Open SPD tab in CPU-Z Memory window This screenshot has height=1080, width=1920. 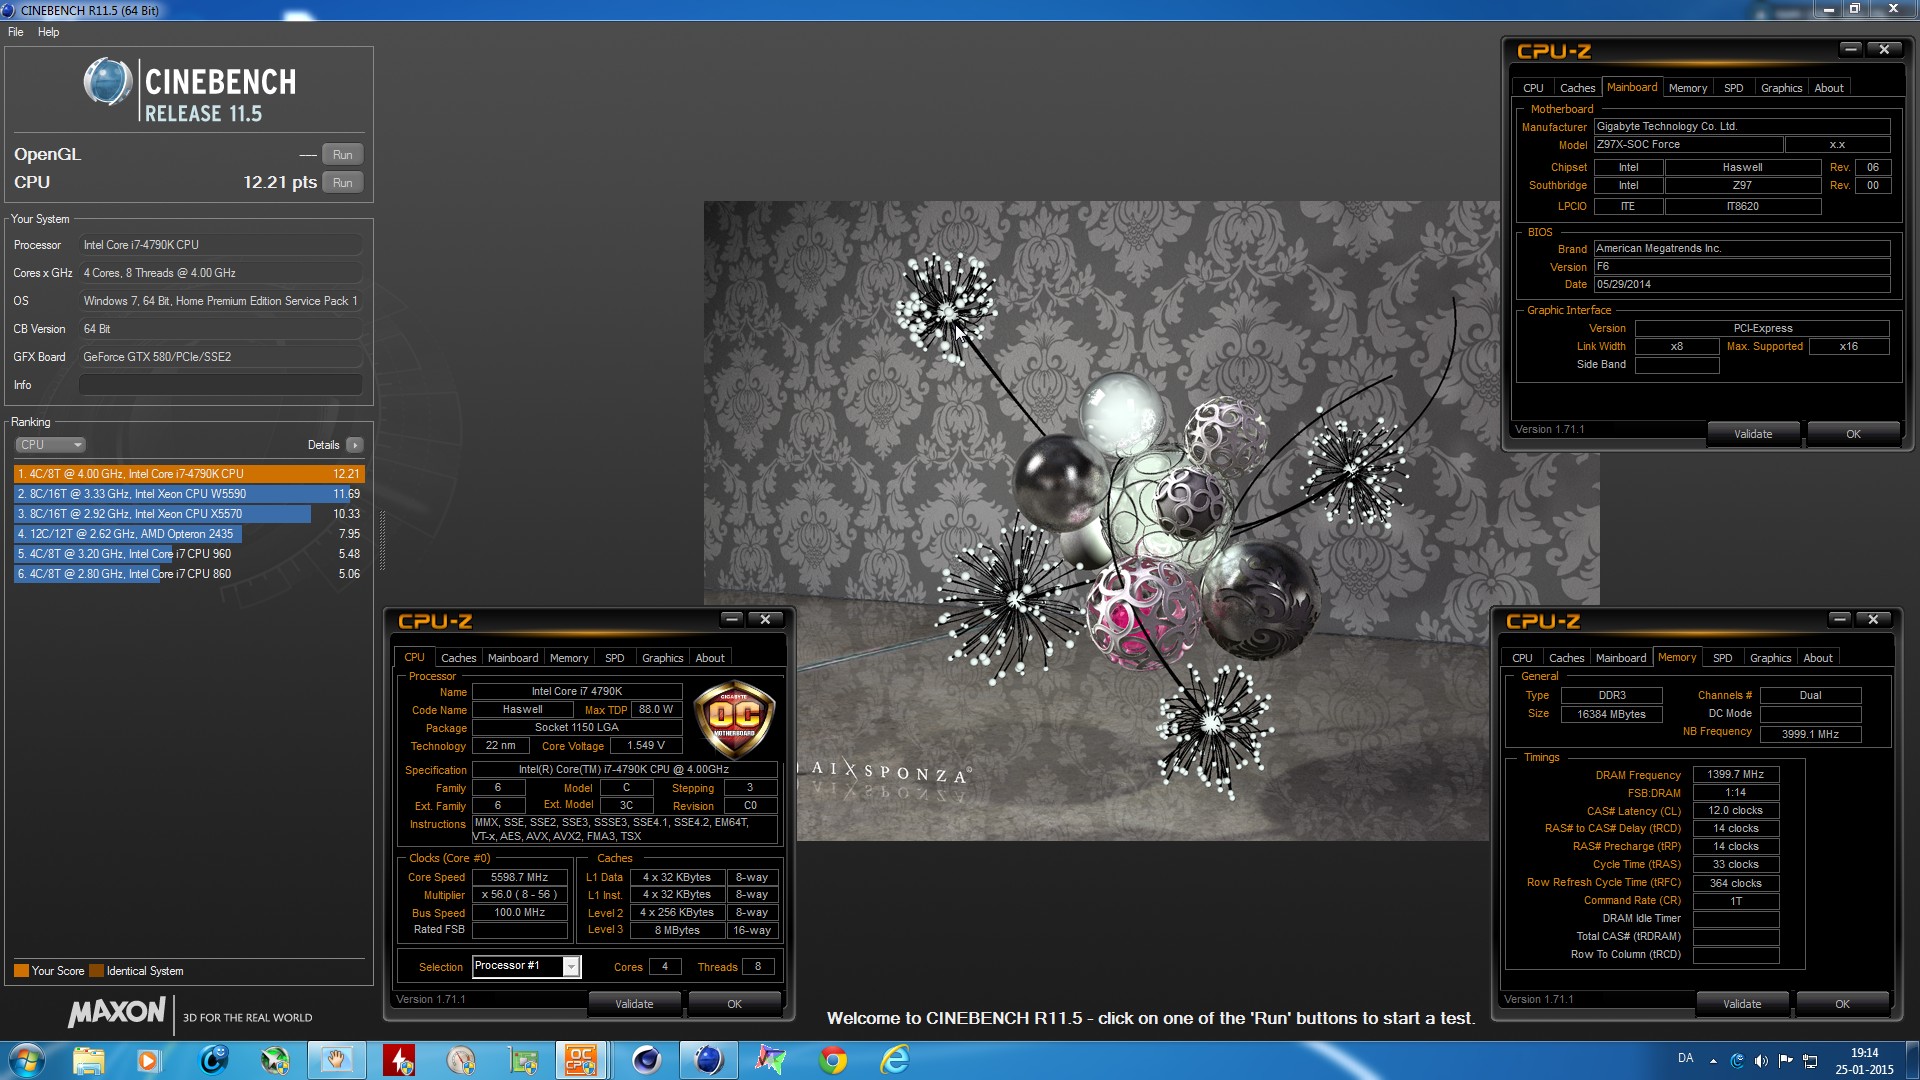coord(1723,658)
